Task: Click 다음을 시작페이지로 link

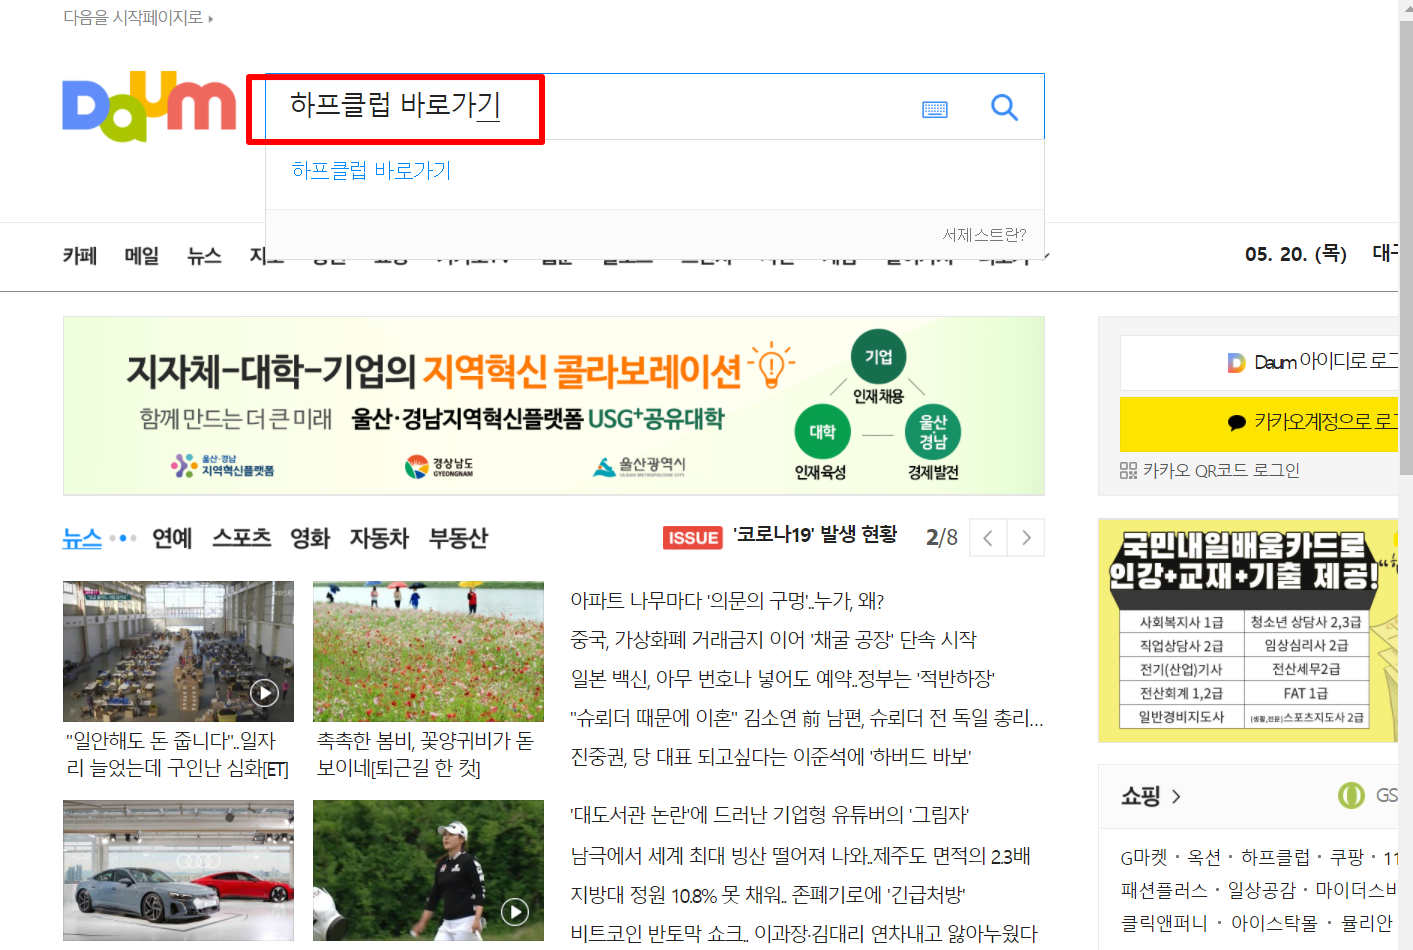Action: tap(138, 17)
